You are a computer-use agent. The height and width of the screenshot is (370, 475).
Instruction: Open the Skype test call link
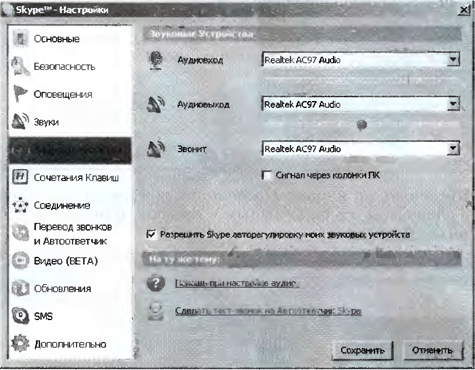pyautogui.click(x=268, y=311)
